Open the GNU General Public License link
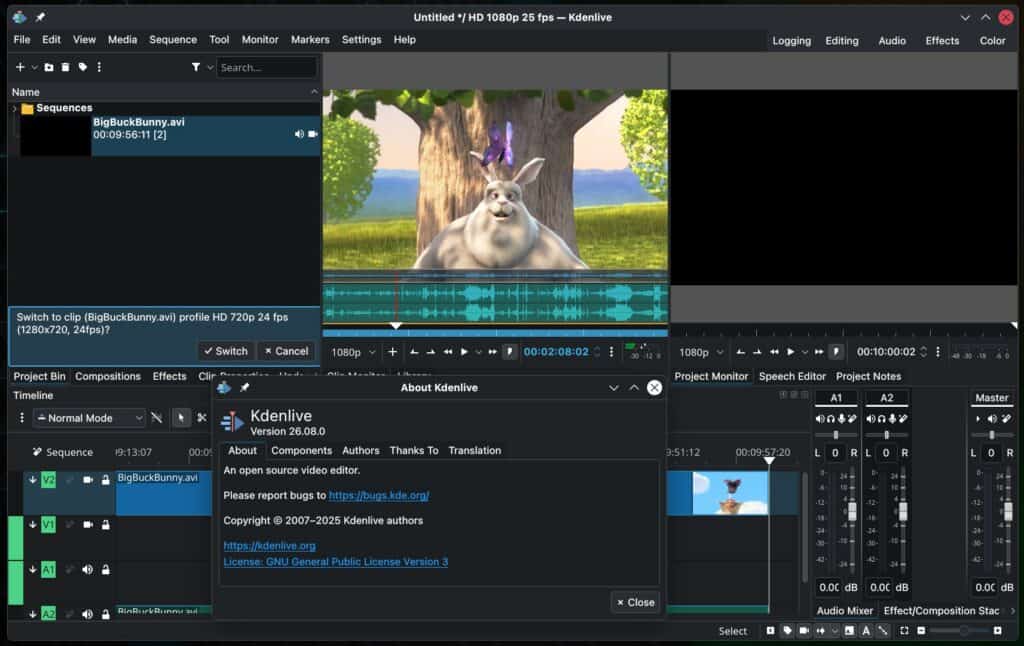 [x=336, y=562]
